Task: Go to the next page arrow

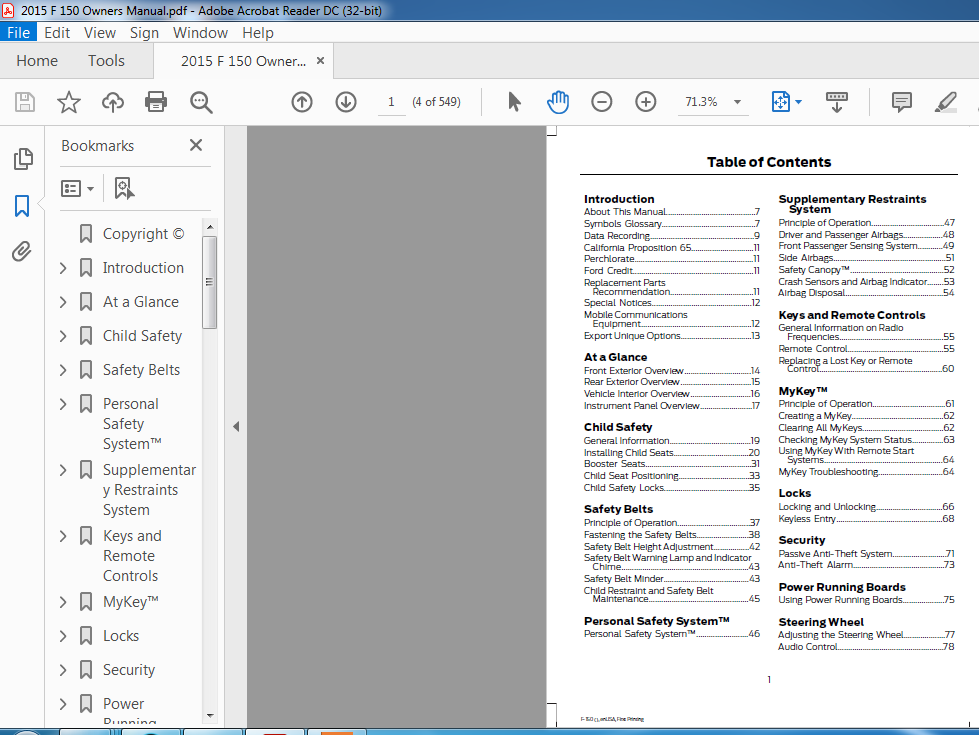Action: (x=346, y=102)
